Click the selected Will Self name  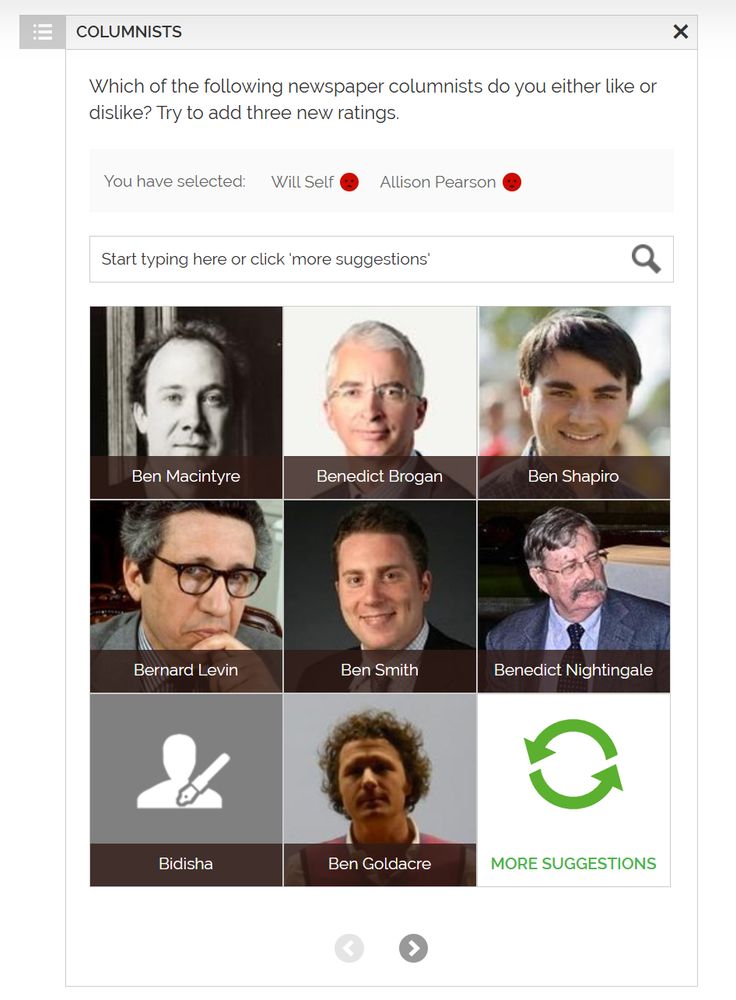tap(302, 182)
